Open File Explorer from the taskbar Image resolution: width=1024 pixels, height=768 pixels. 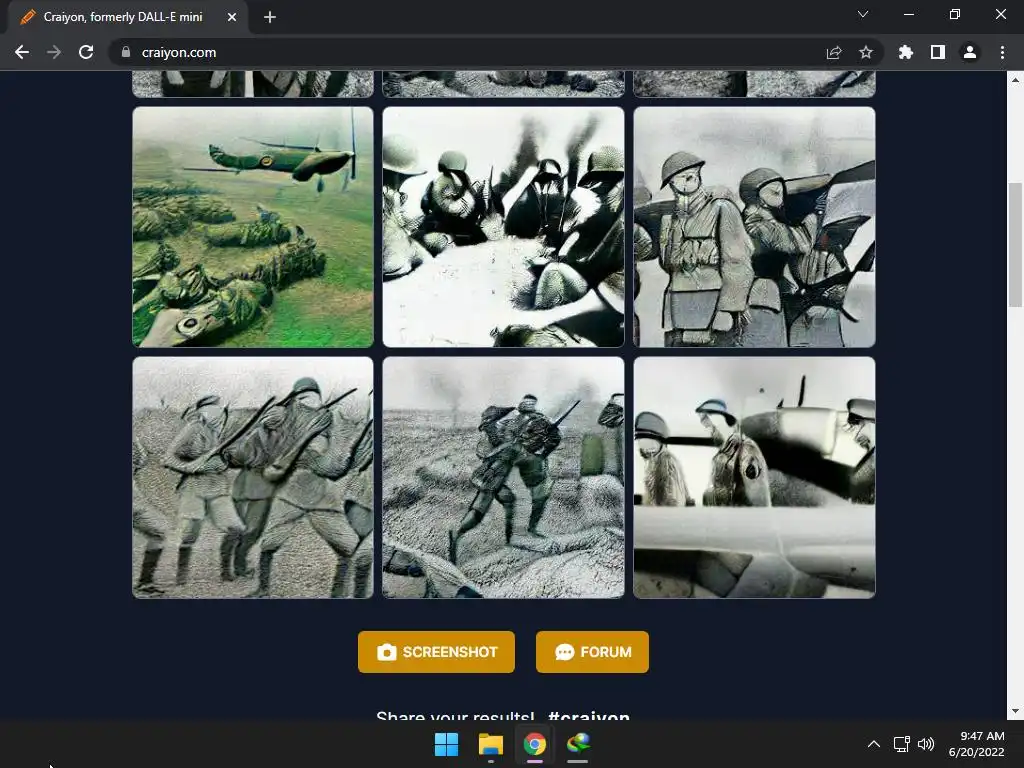490,744
